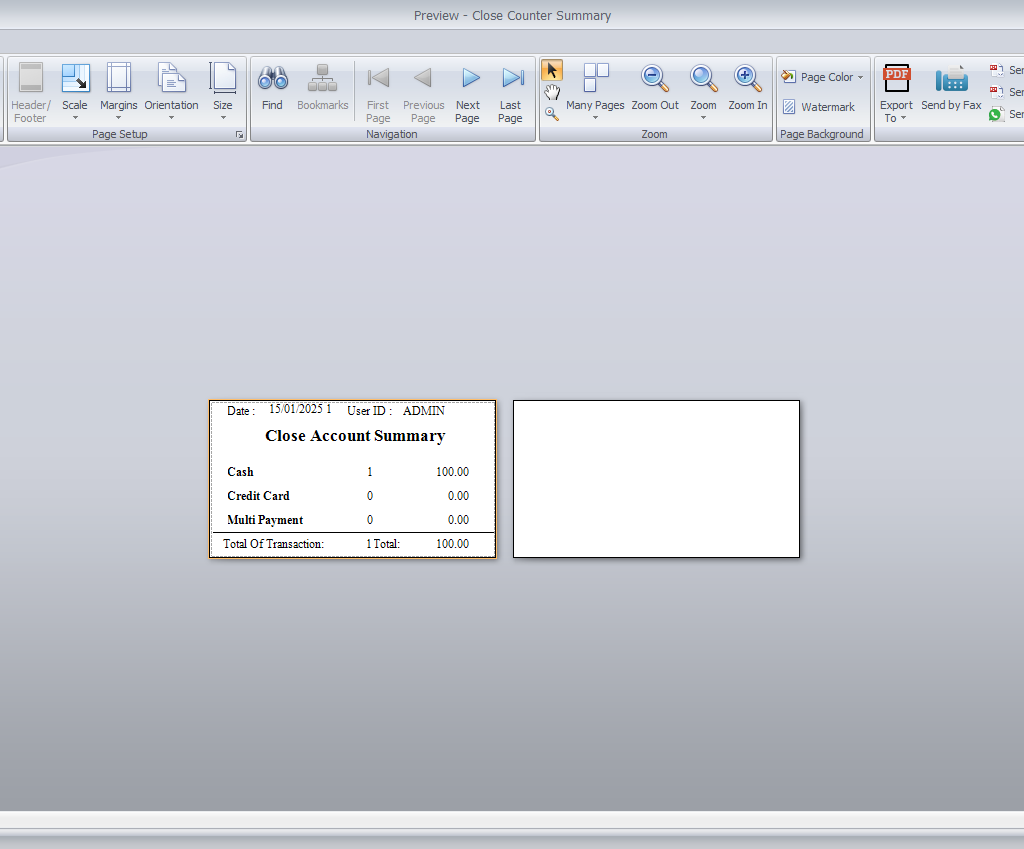1024x849 pixels.
Task: Select the mouse pointer tool
Action: tap(552, 70)
